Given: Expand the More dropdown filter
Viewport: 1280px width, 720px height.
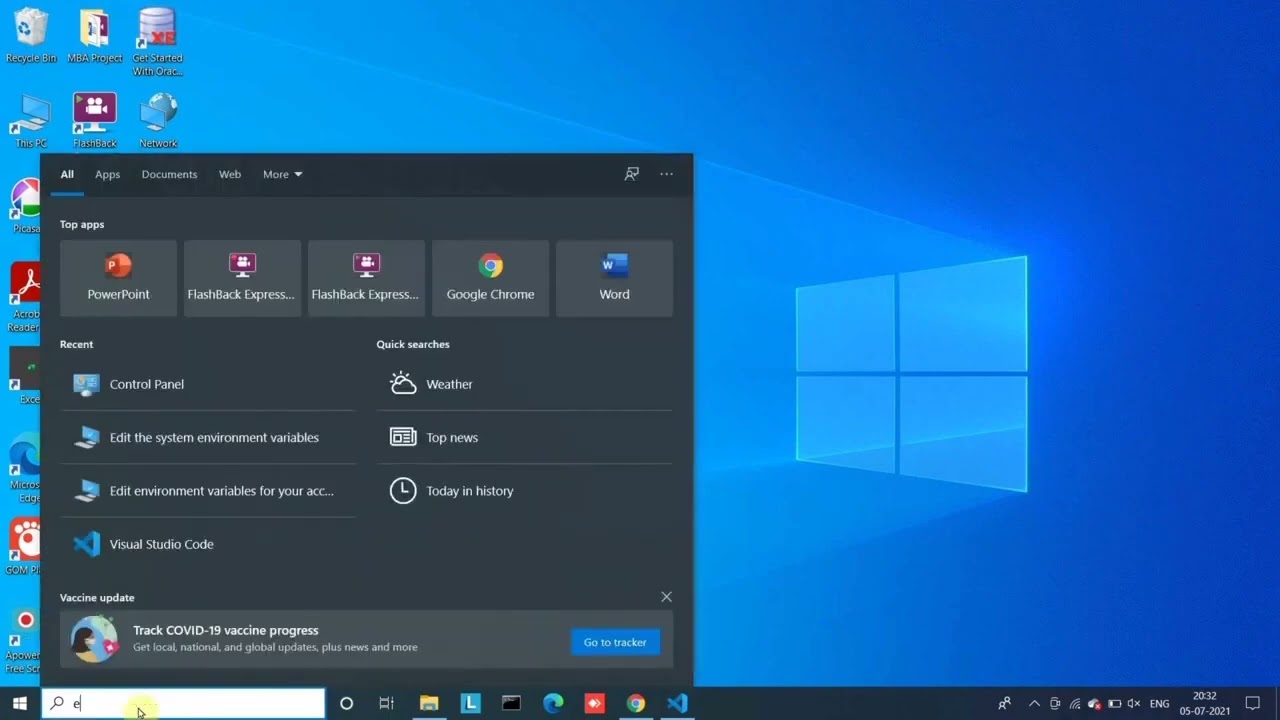Looking at the screenshot, I should coord(282,174).
